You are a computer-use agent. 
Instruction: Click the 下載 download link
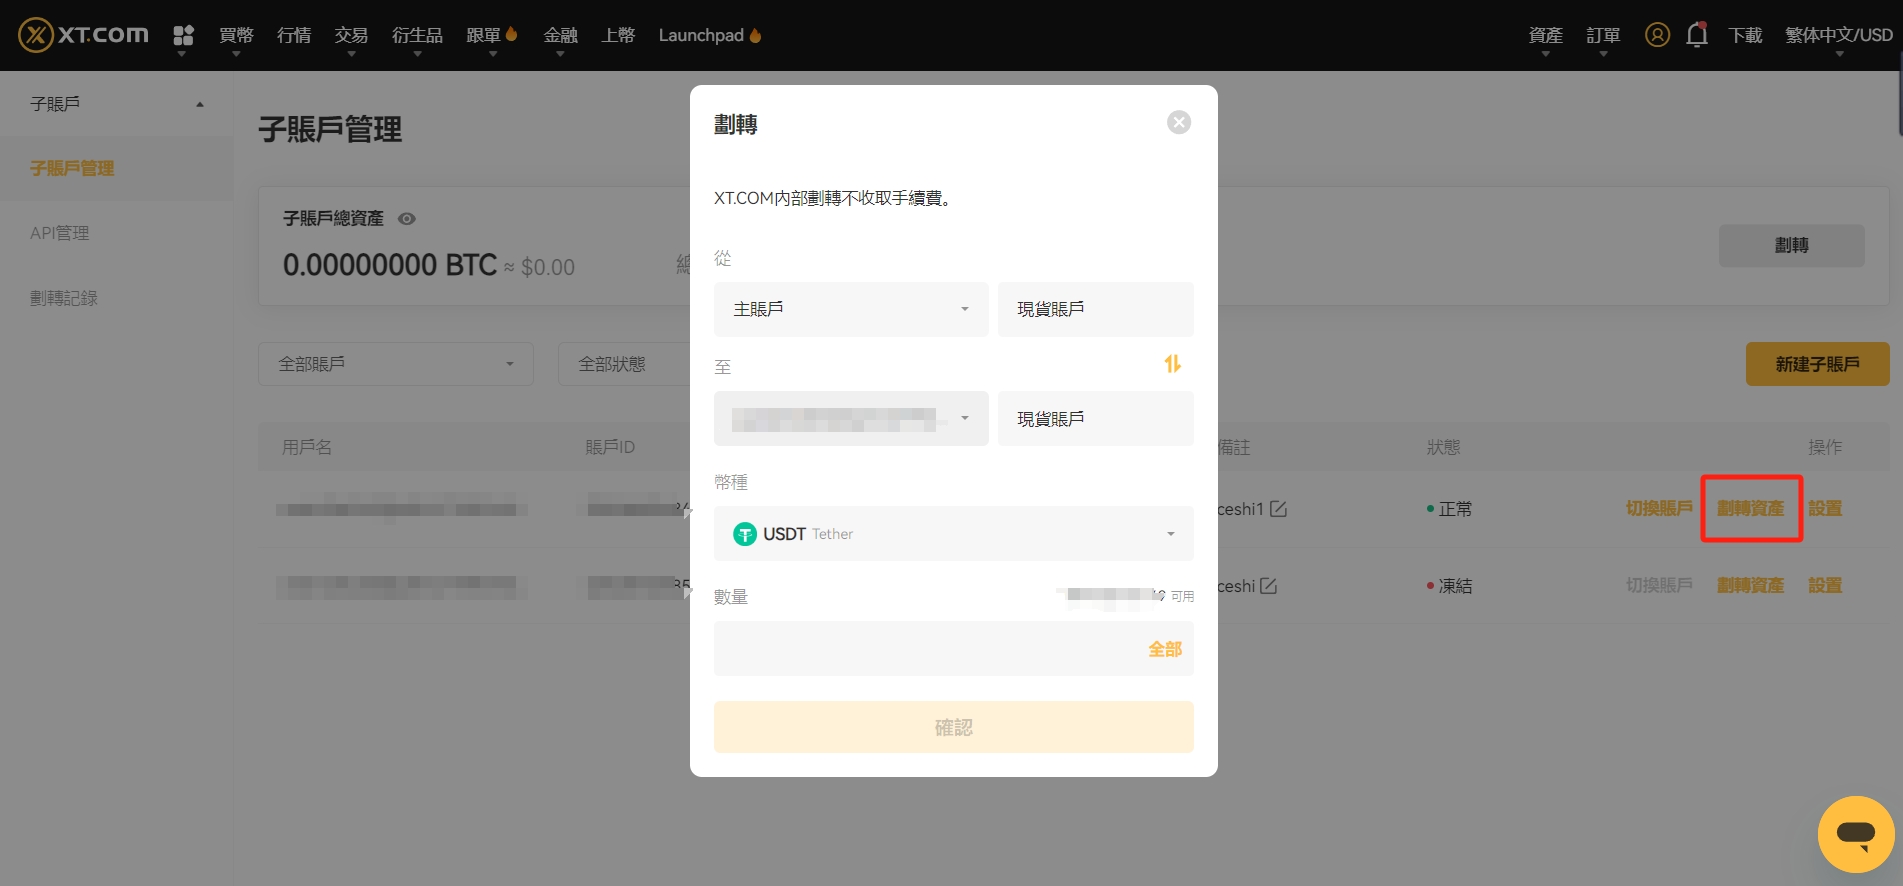(1745, 35)
